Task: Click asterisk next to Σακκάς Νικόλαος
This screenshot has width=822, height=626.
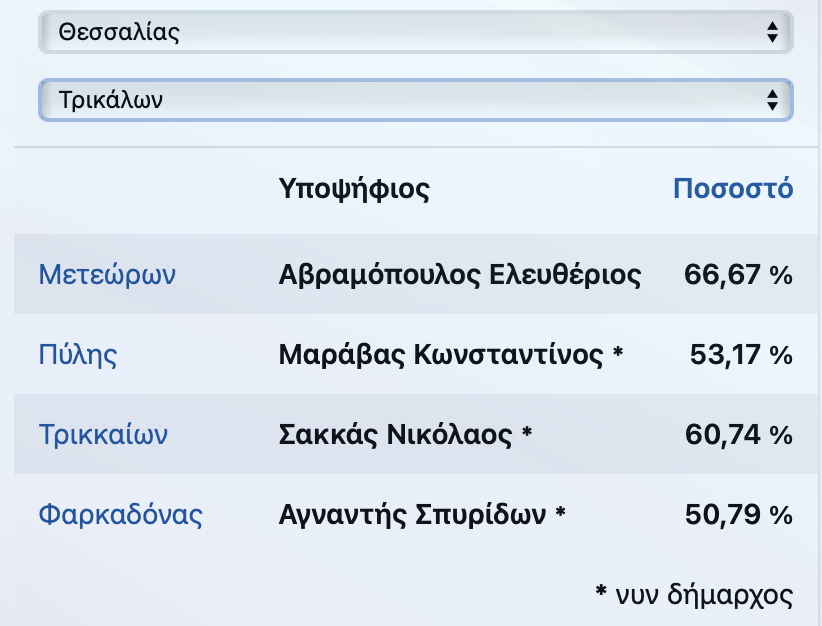Action: click(x=527, y=433)
